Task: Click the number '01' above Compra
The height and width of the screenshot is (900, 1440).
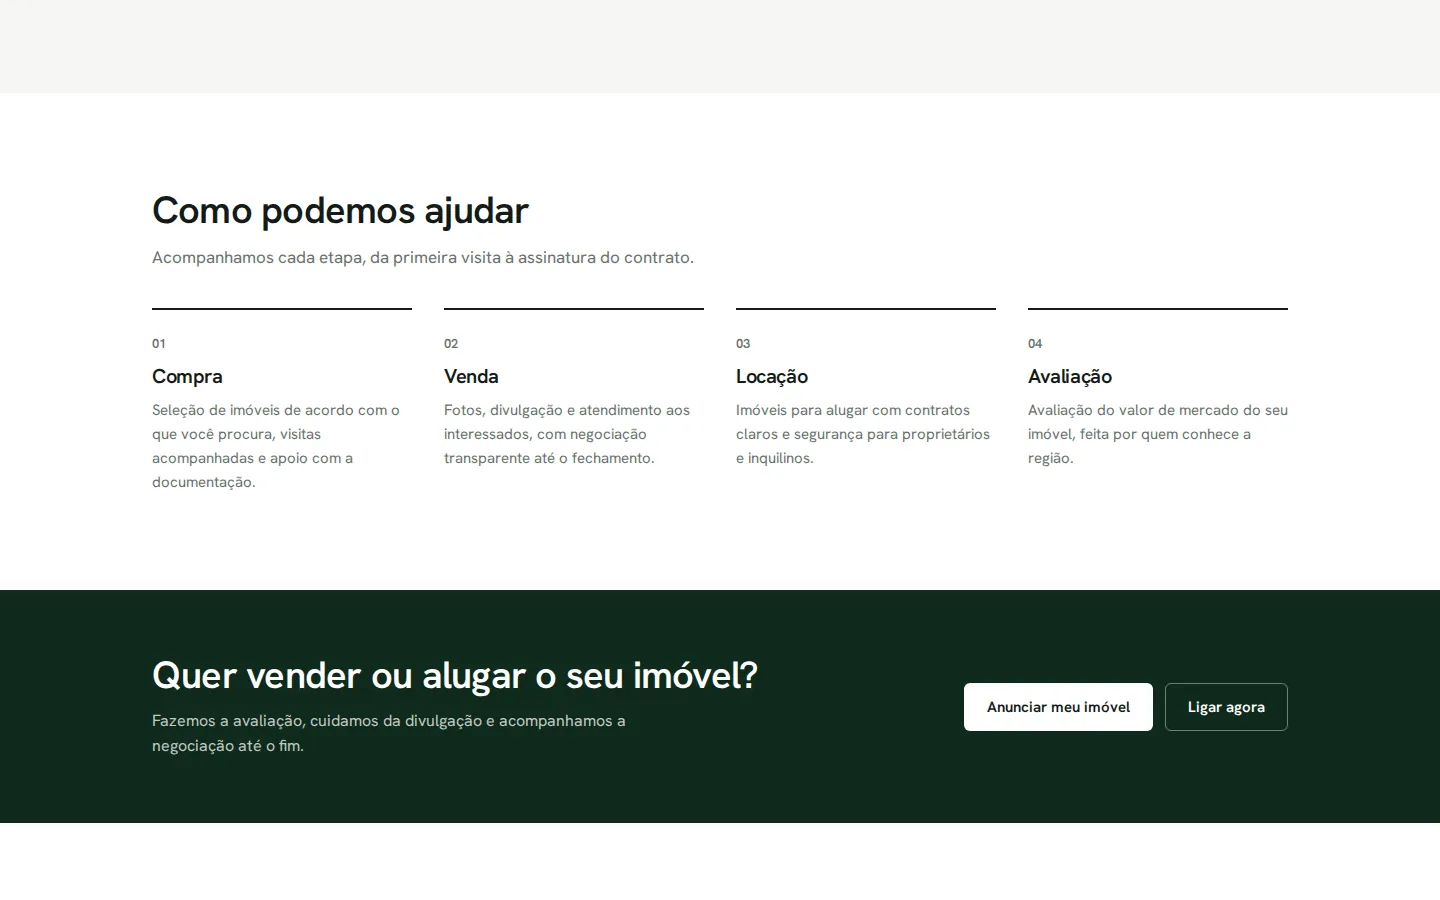Action: [x=159, y=344]
